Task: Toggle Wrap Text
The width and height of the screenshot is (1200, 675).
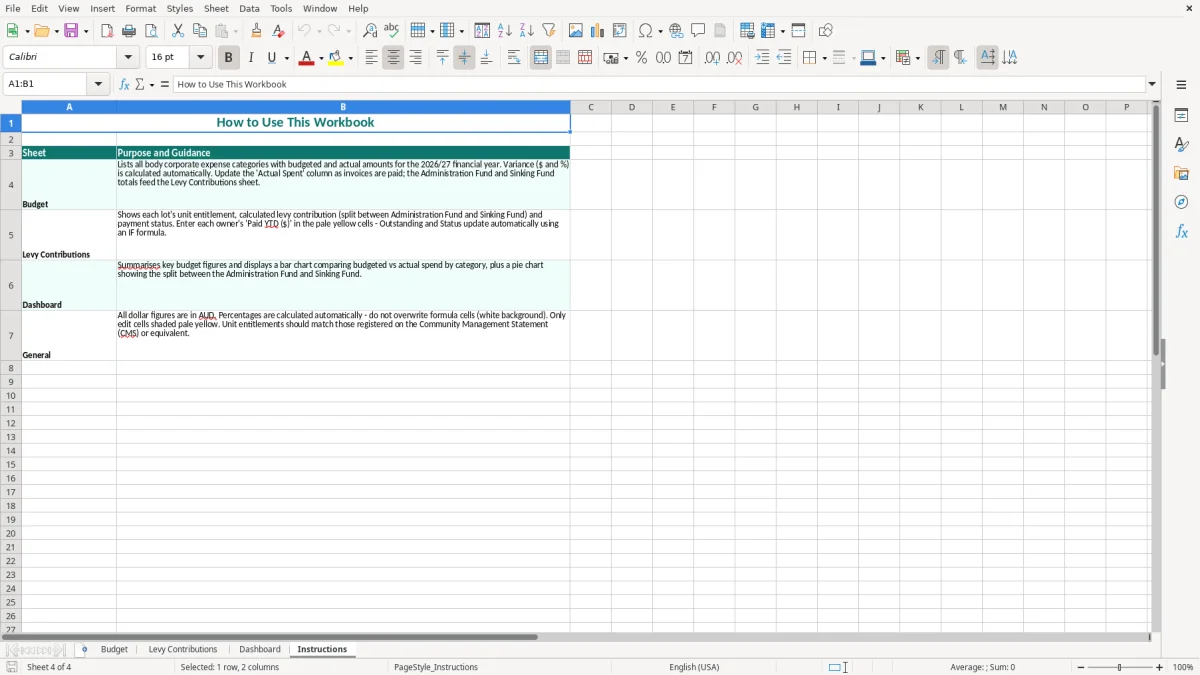Action: click(514, 58)
